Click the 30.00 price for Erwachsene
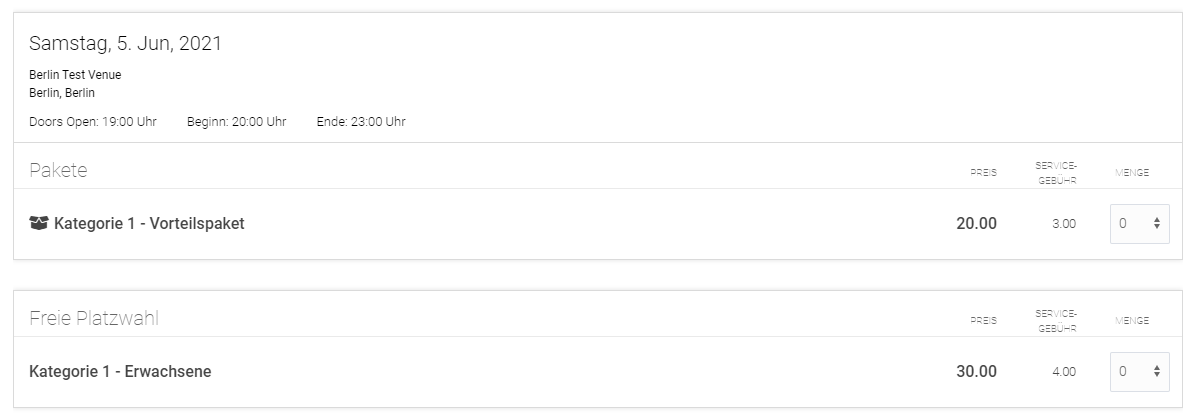1190x414 pixels. 976,372
